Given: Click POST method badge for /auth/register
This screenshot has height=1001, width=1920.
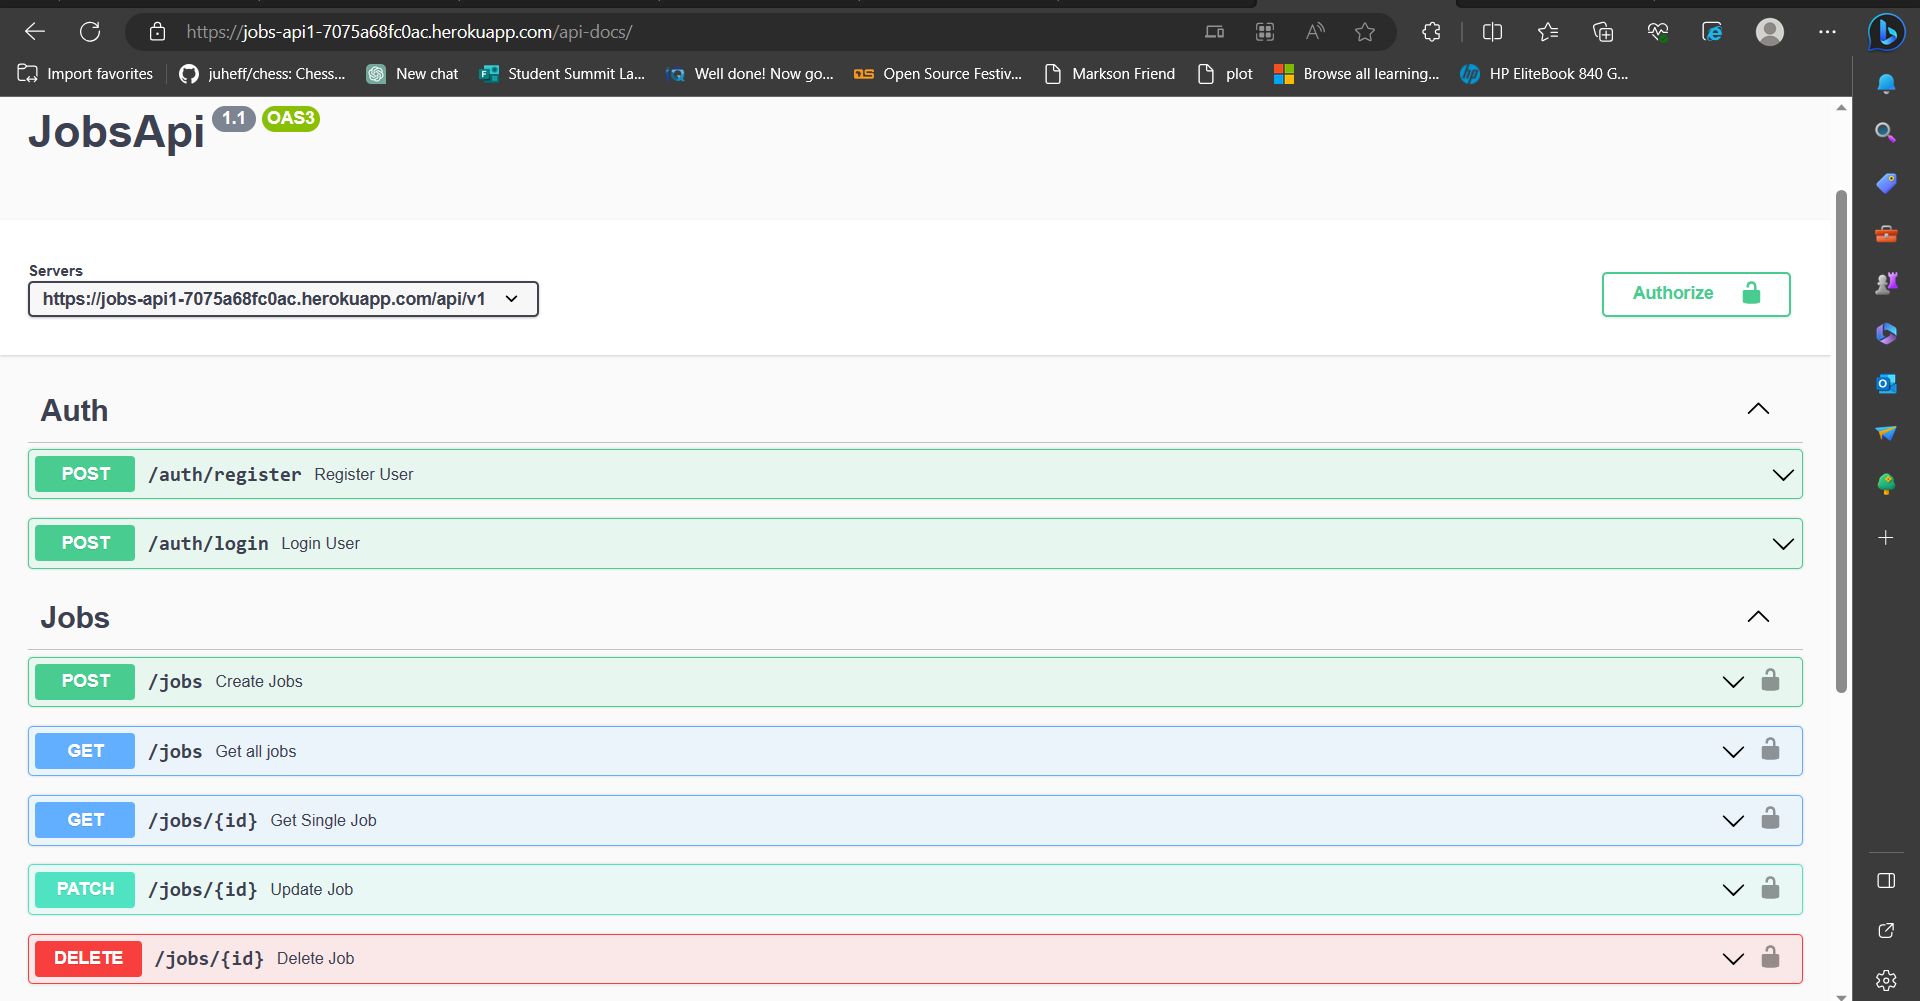Looking at the screenshot, I should pyautogui.click(x=85, y=474).
